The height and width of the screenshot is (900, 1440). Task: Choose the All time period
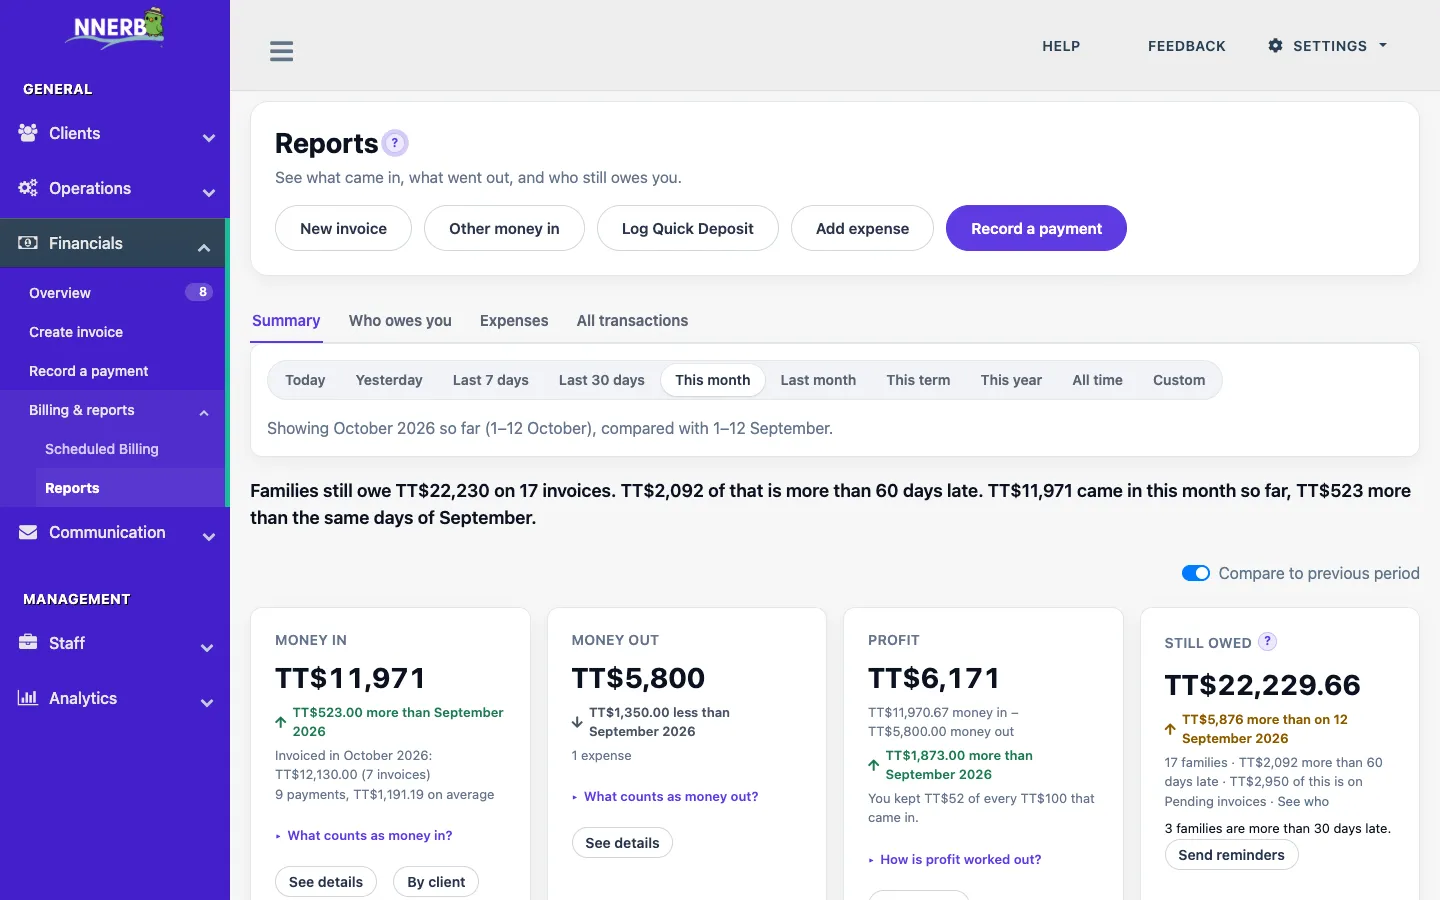pos(1097,380)
